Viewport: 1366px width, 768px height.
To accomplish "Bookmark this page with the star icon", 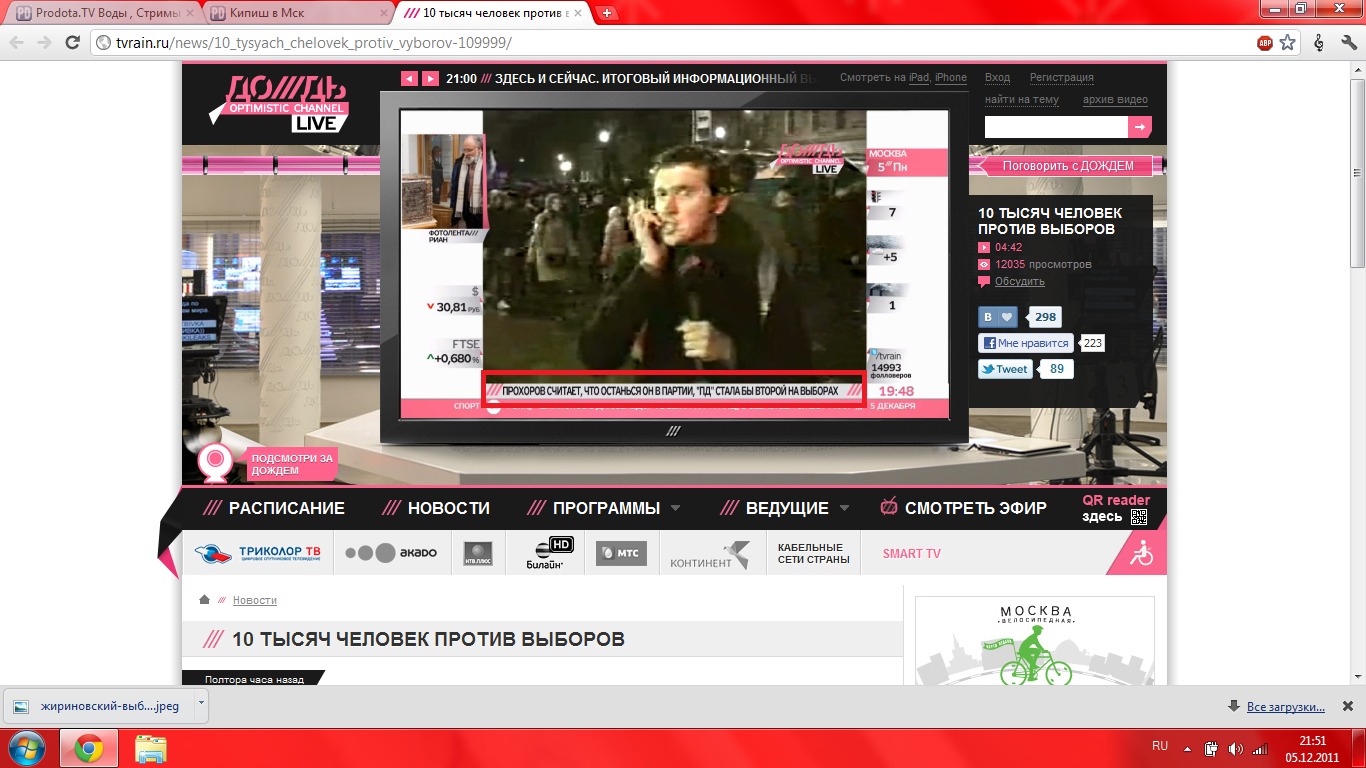I will click(x=1288, y=43).
